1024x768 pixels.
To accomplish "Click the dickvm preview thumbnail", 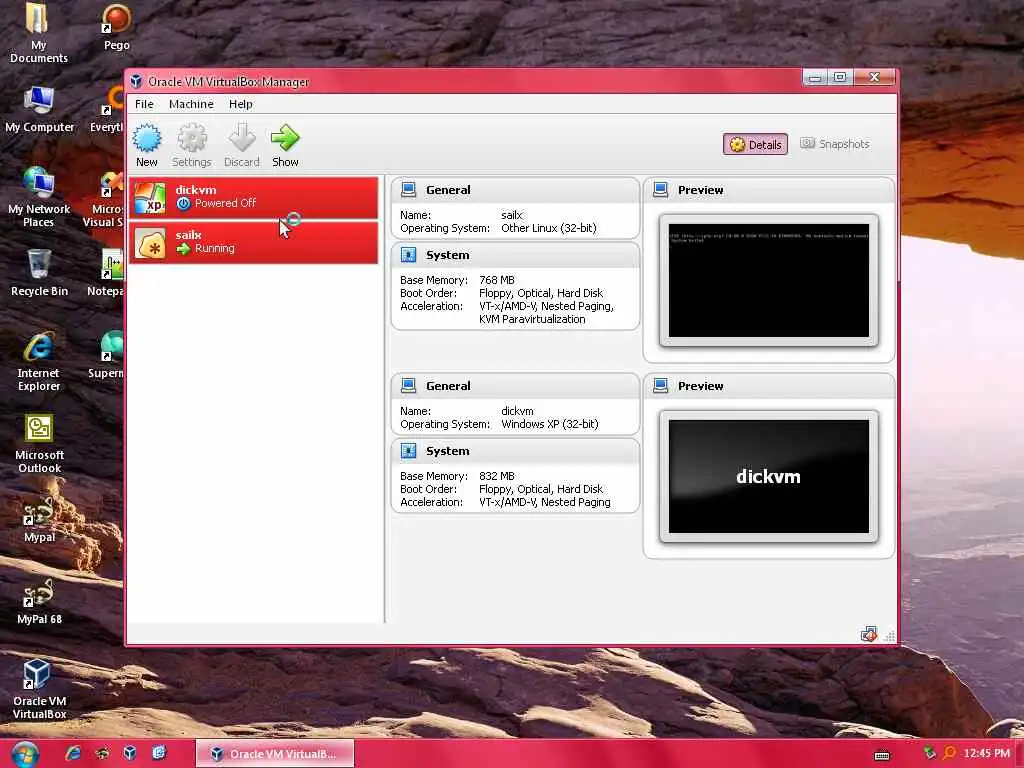I will [x=769, y=477].
